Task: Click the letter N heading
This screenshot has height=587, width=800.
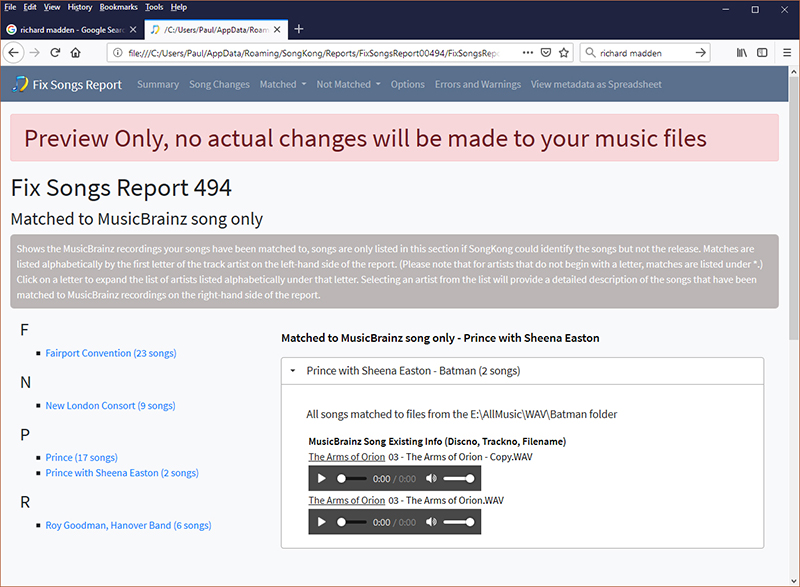Action: pos(26,382)
